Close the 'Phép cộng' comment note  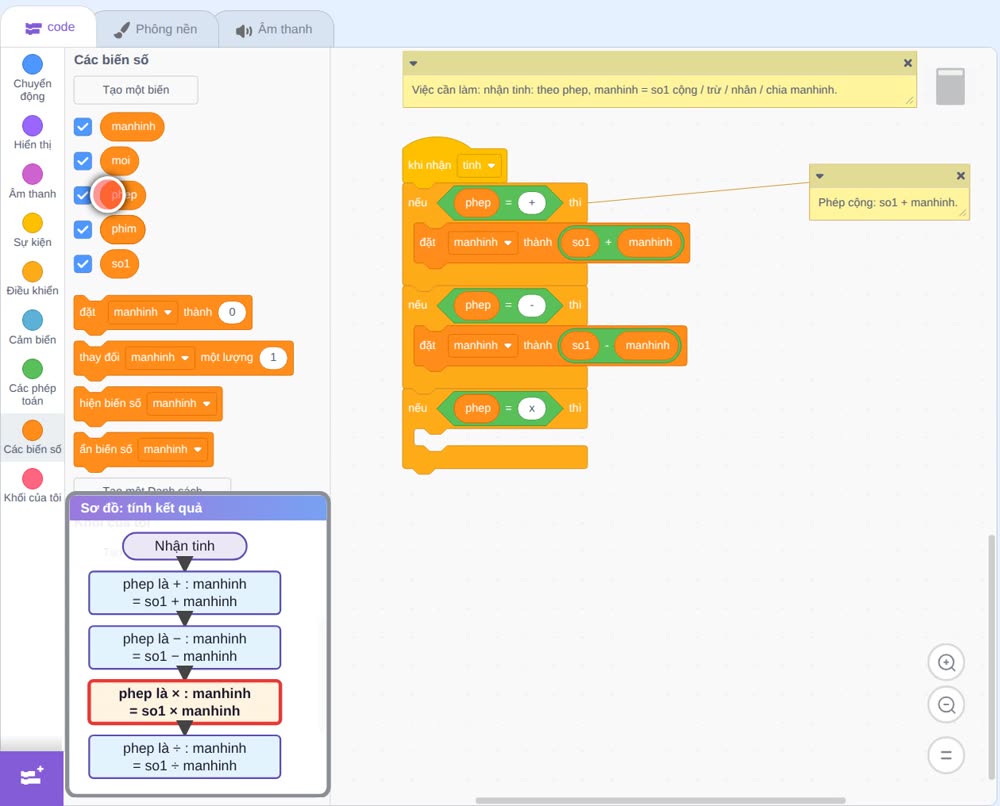pyautogui.click(x=960, y=175)
